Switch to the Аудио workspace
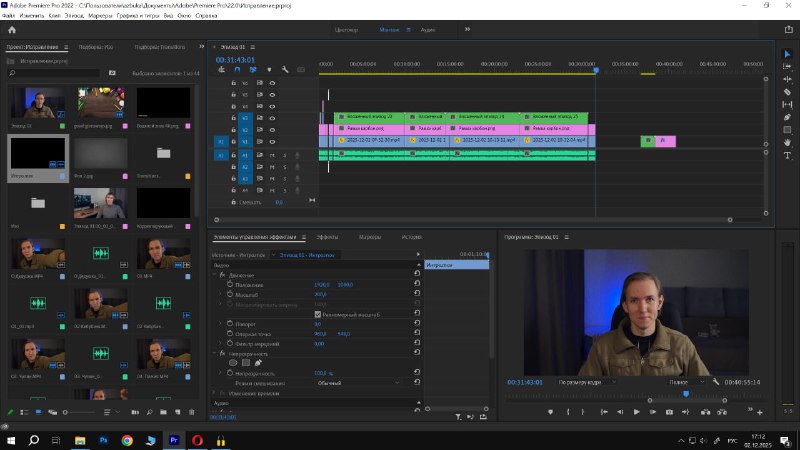The height and width of the screenshot is (450, 800). (427, 30)
